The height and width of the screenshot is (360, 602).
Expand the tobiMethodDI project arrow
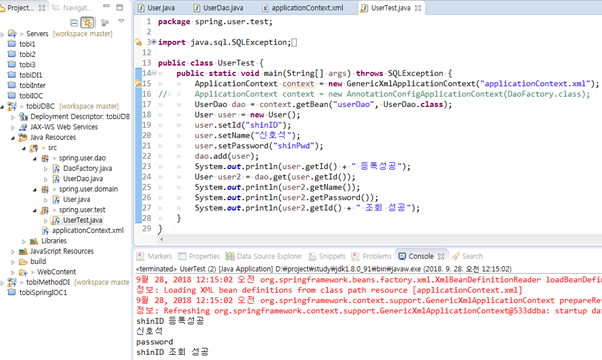[x=2, y=283]
